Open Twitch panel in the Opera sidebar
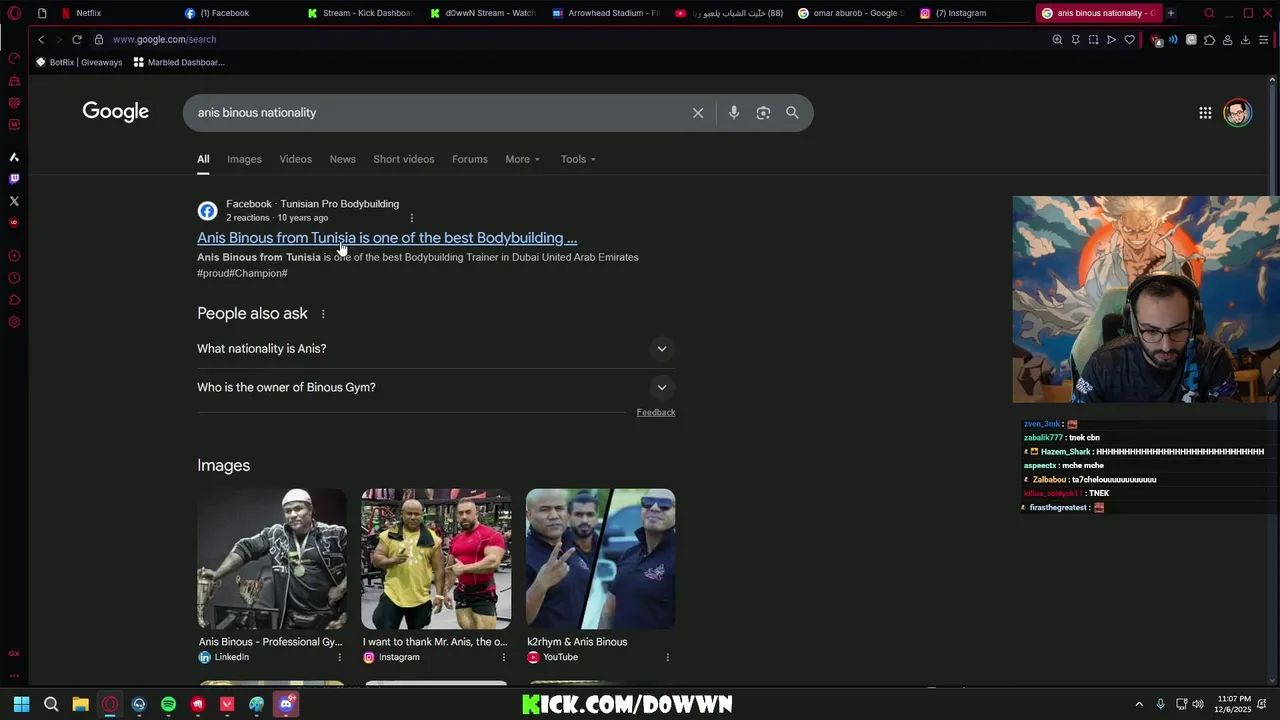Screen dimensions: 1280x720 coord(14,179)
